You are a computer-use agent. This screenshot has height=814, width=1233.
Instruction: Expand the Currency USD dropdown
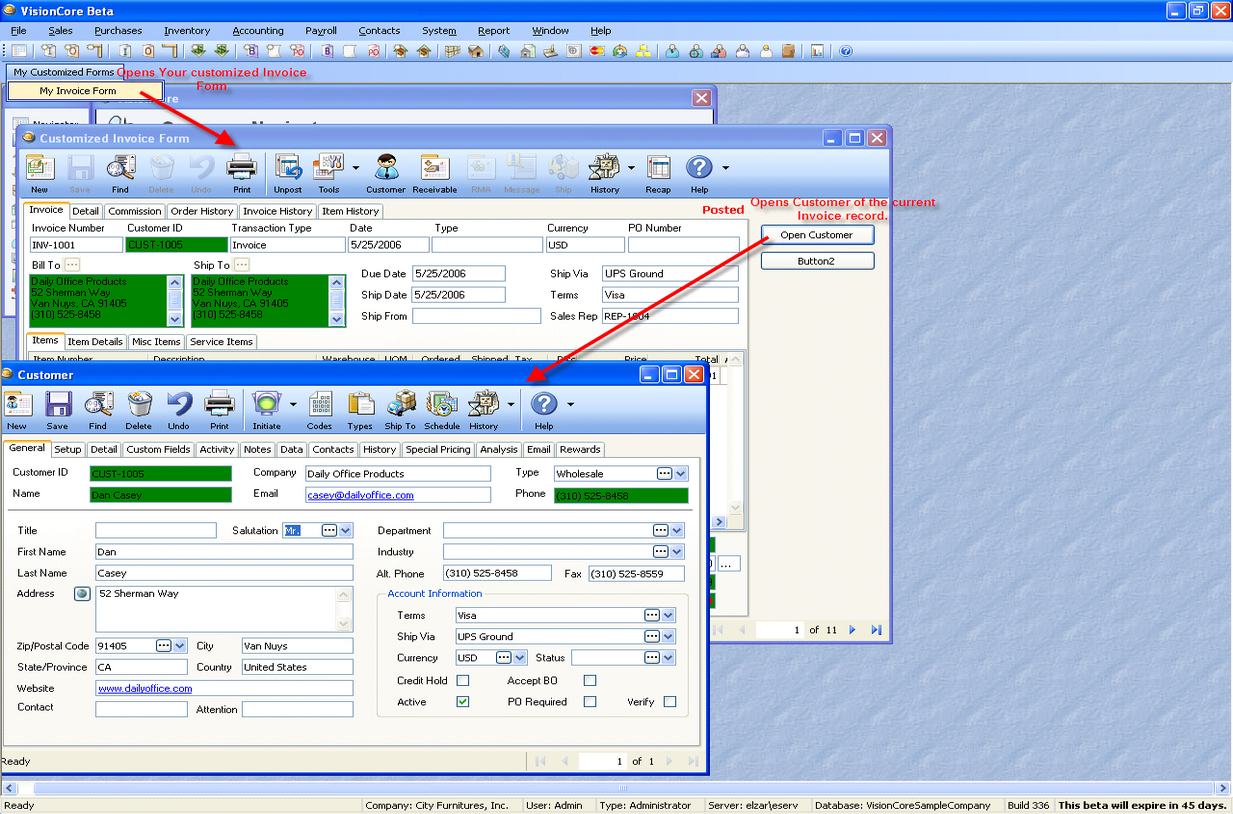[x=520, y=658]
